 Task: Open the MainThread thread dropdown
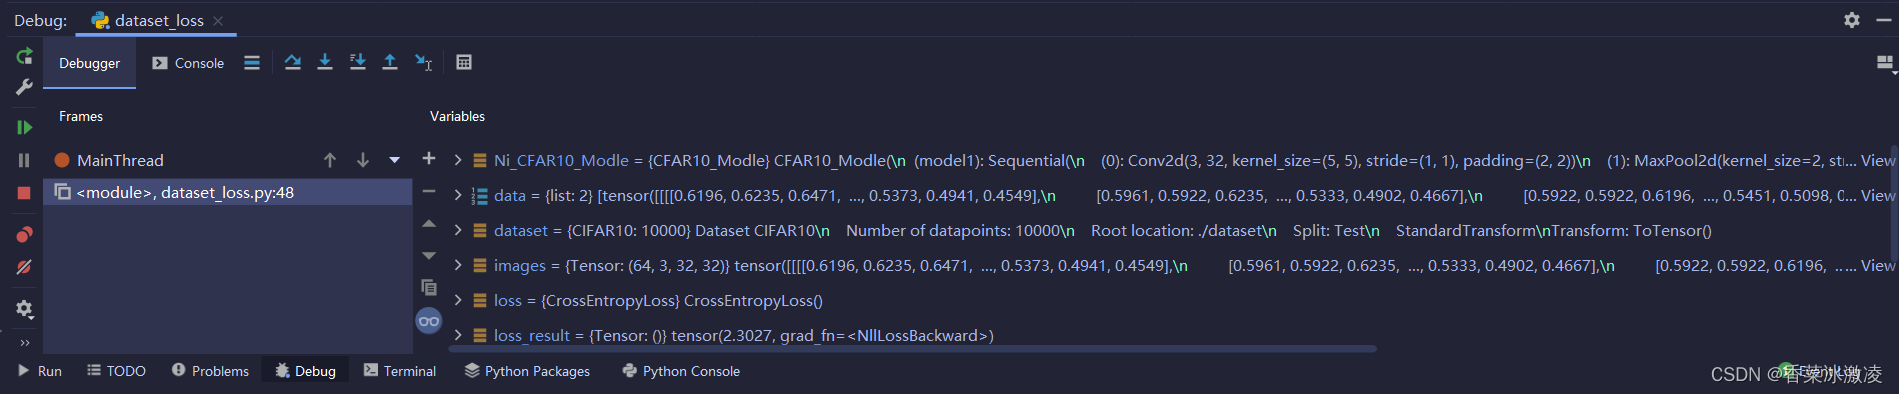[x=394, y=160]
